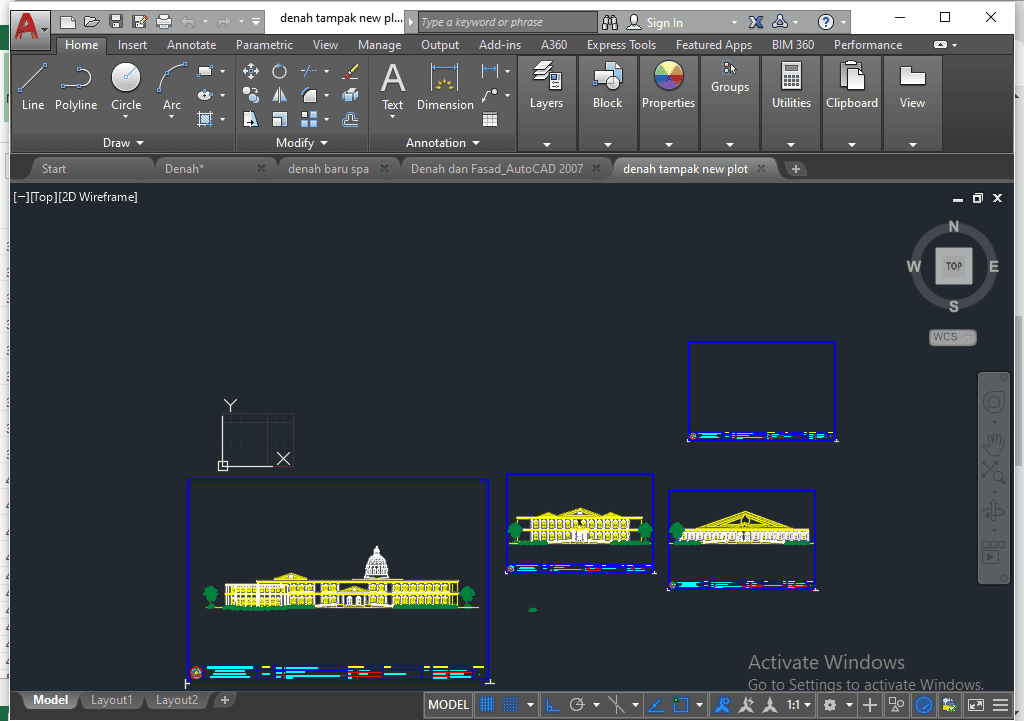The height and width of the screenshot is (721, 1024).
Task: Open the Block panel
Action: pos(607,86)
